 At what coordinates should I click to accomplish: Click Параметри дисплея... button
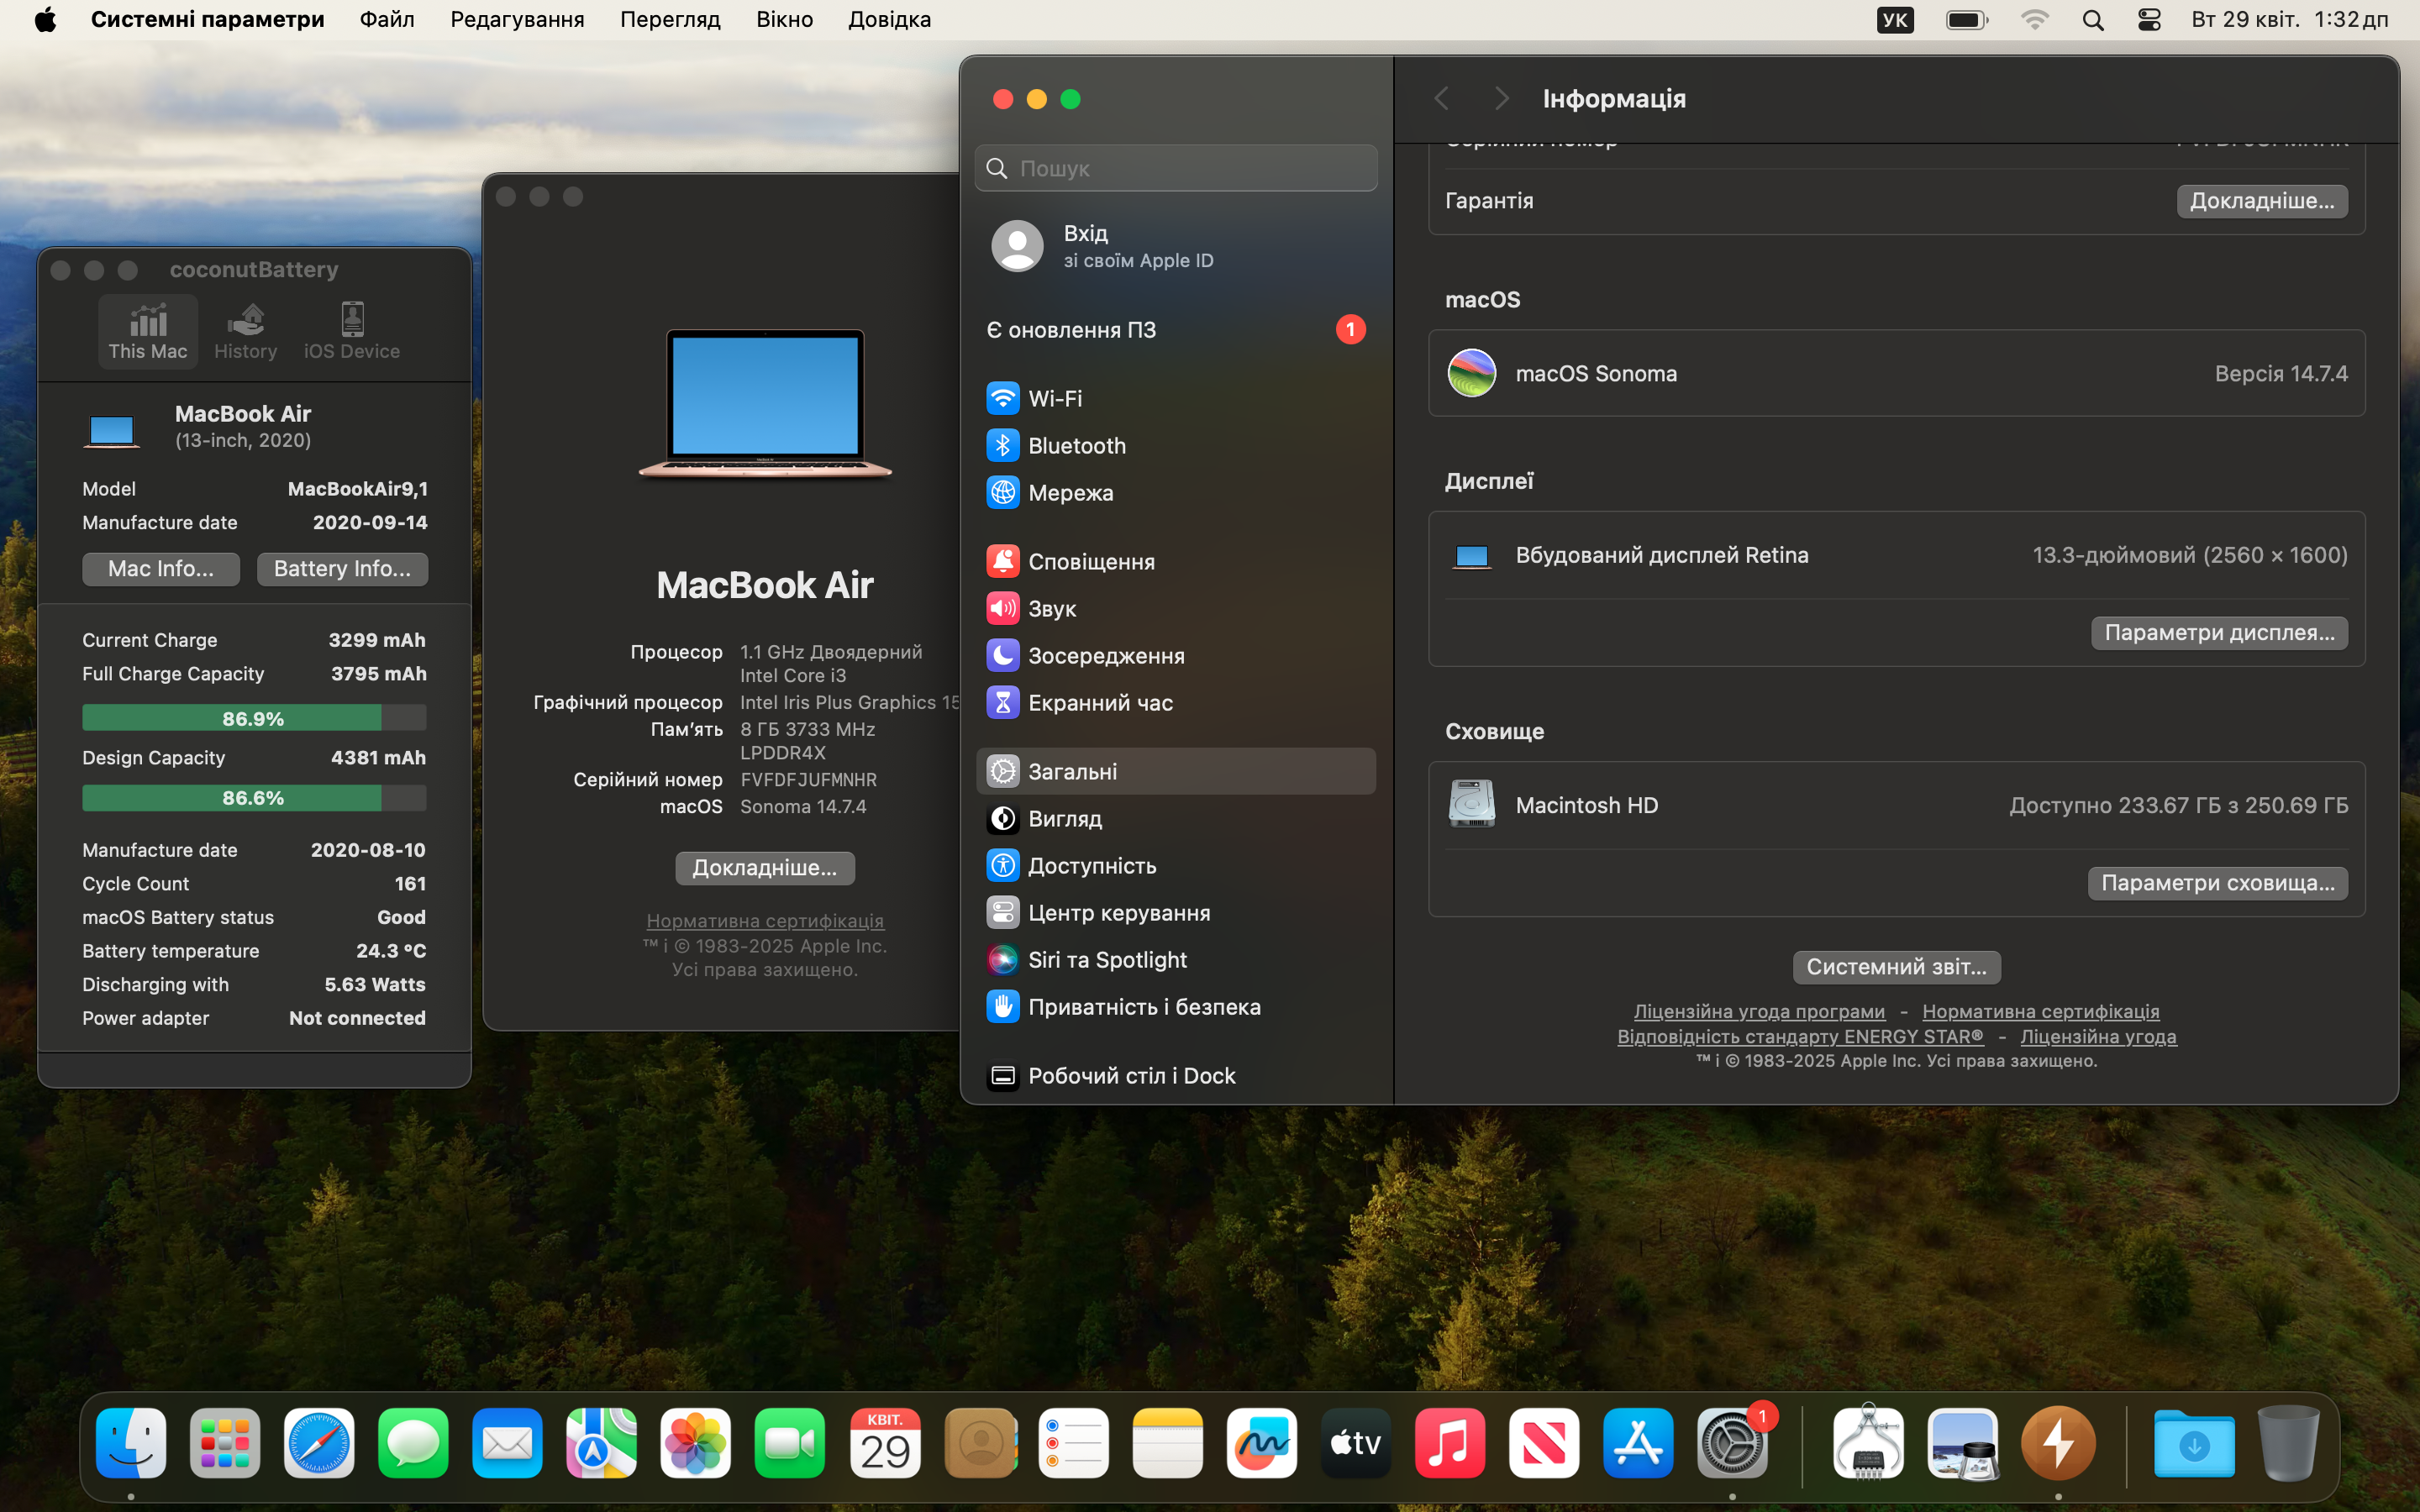click(x=2219, y=633)
